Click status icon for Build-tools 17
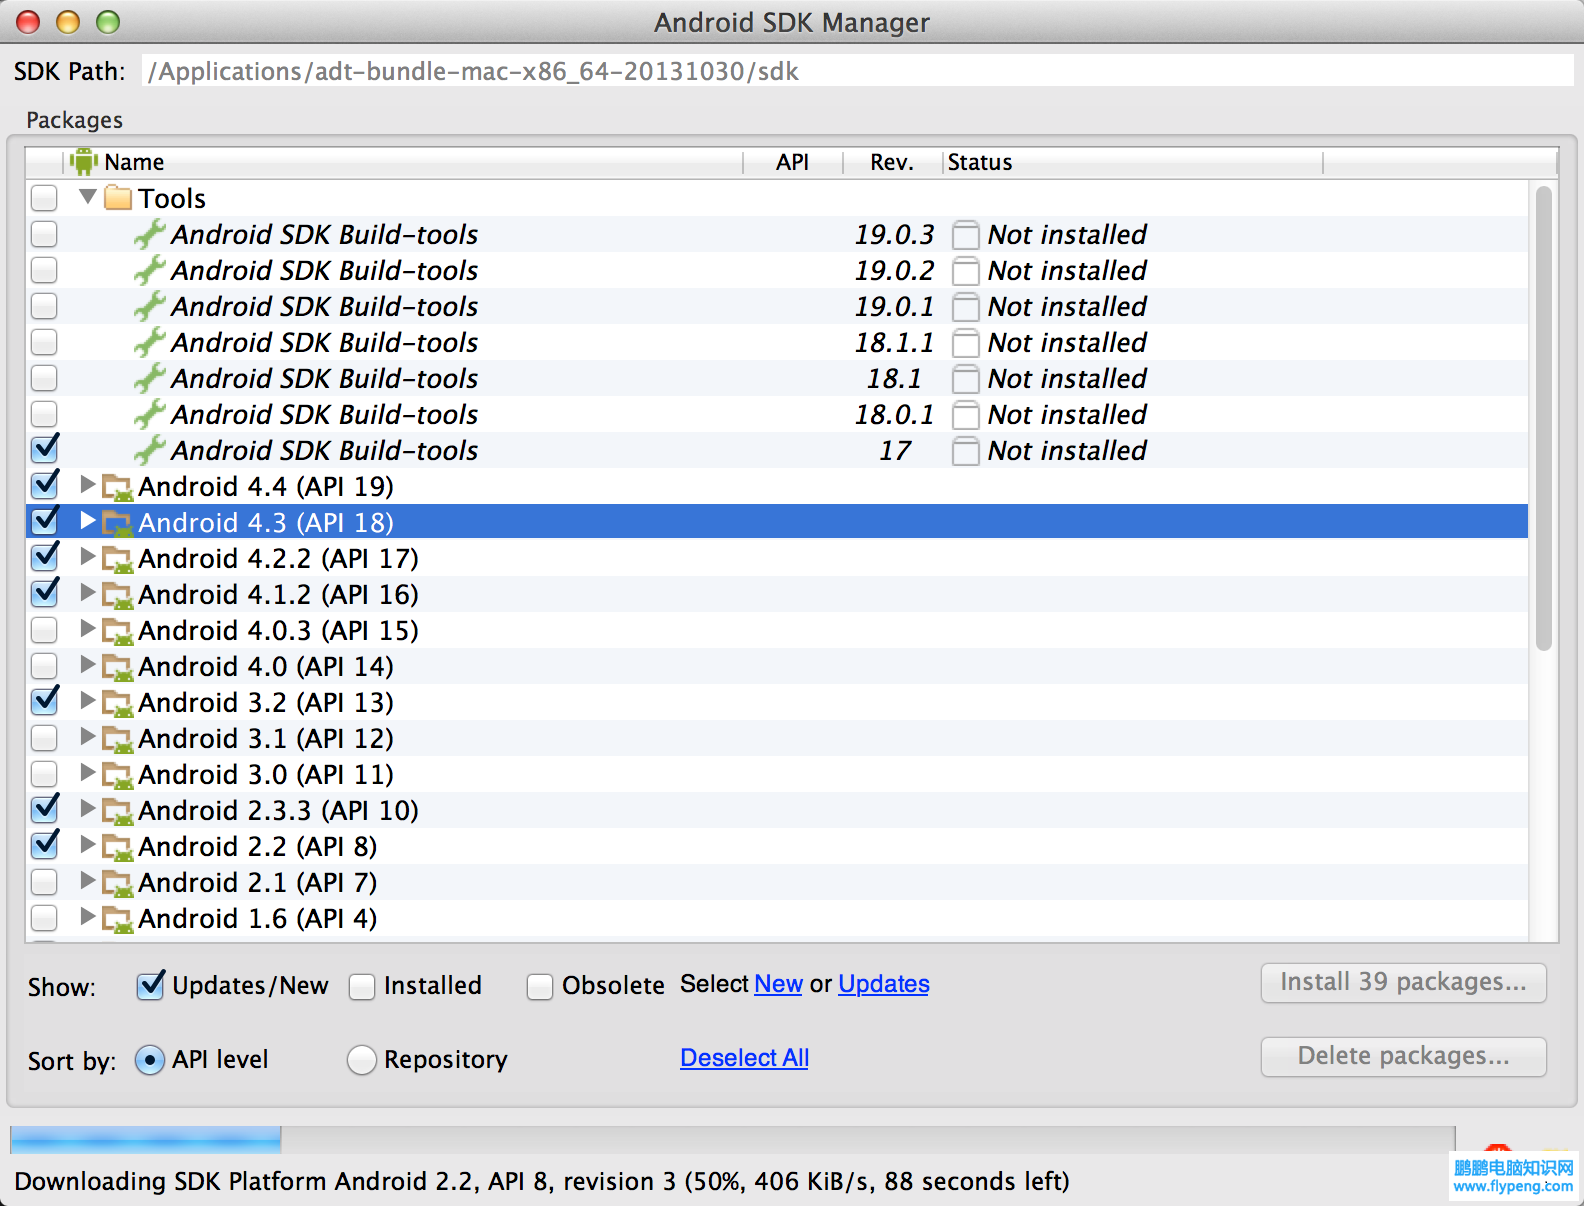Viewport: 1584px width, 1206px height. coord(965,451)
